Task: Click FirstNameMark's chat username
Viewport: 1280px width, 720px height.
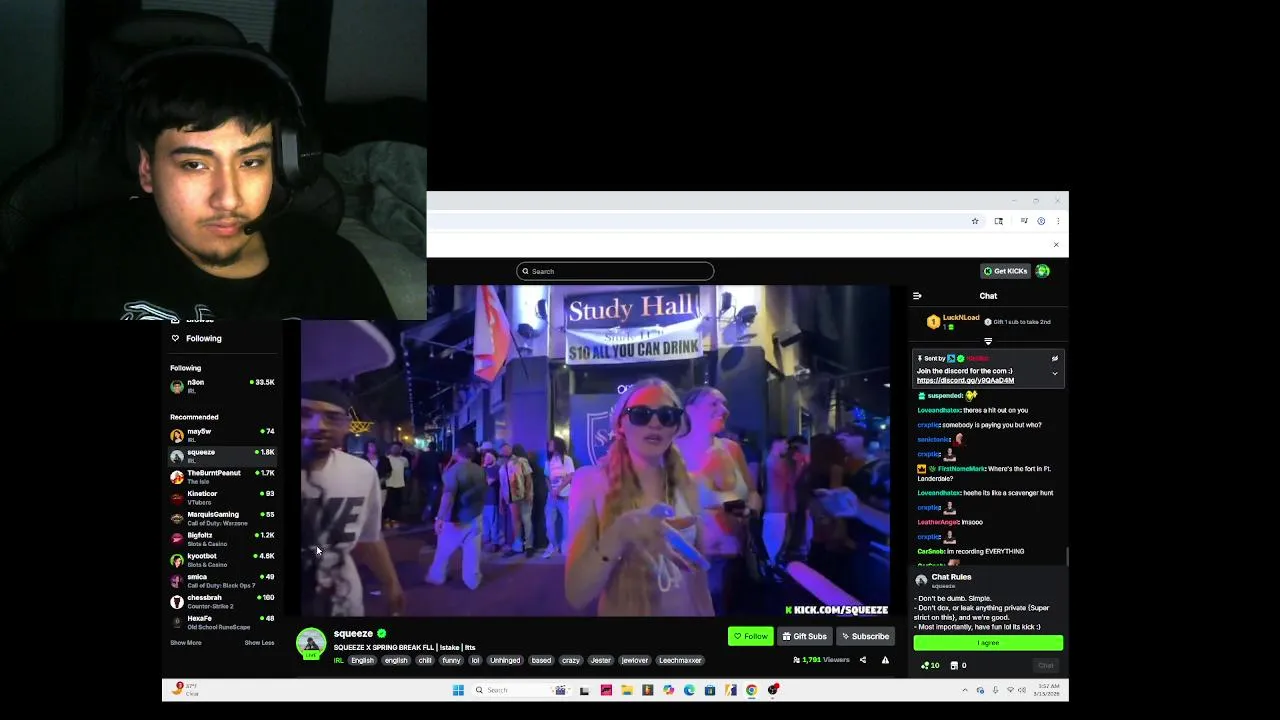Action: (x=962, y=468)
